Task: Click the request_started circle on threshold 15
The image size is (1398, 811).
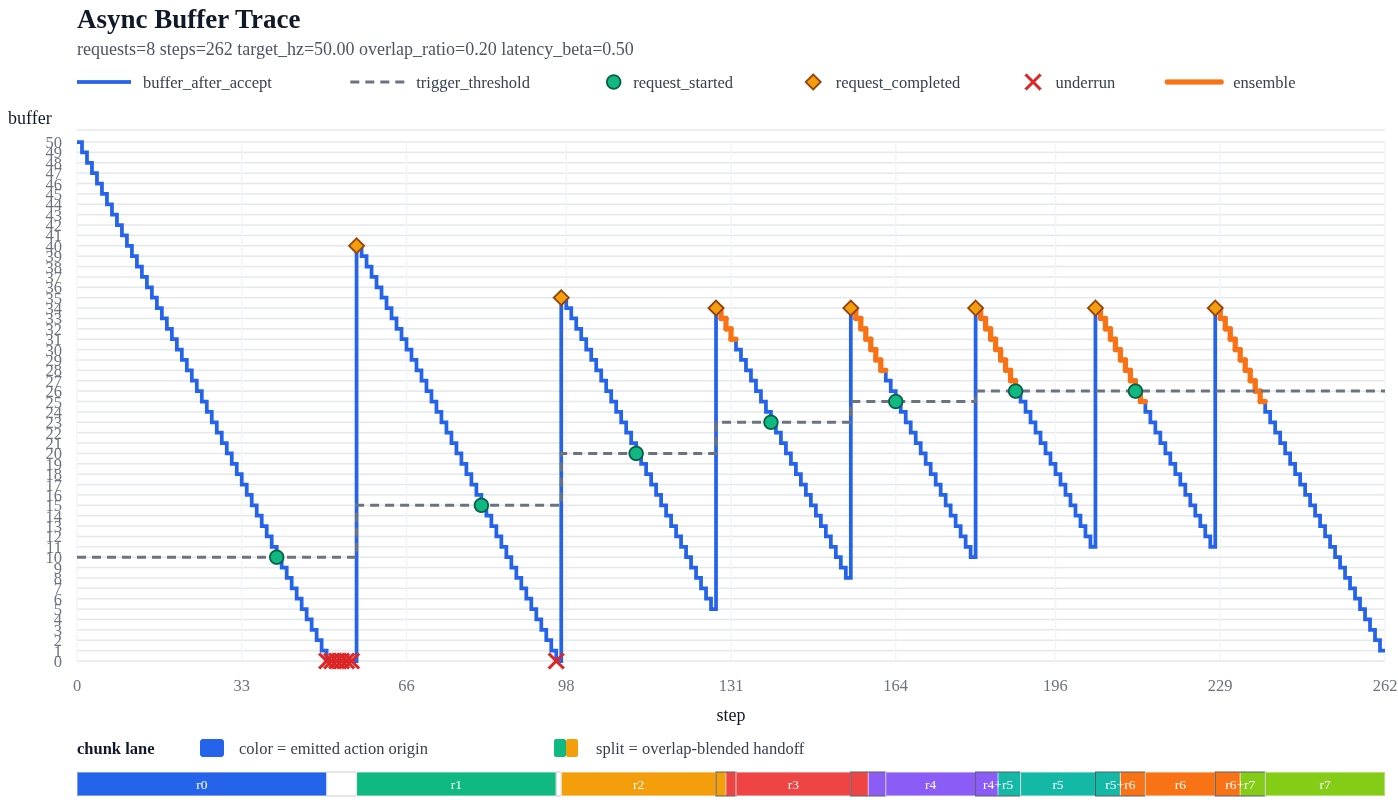Action: (481, 505)
